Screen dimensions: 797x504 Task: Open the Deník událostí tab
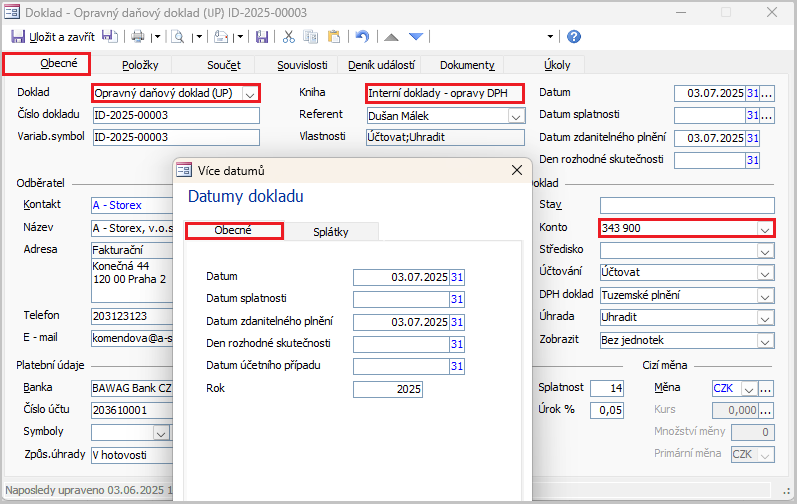pyautogui.click(x=381, y=65)
